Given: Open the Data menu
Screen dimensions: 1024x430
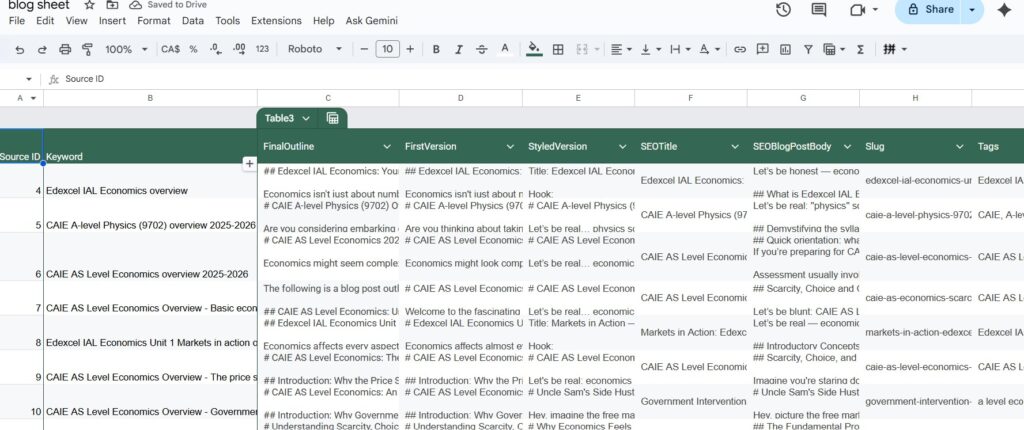Looking at the screenshot, I should (193, 20).
